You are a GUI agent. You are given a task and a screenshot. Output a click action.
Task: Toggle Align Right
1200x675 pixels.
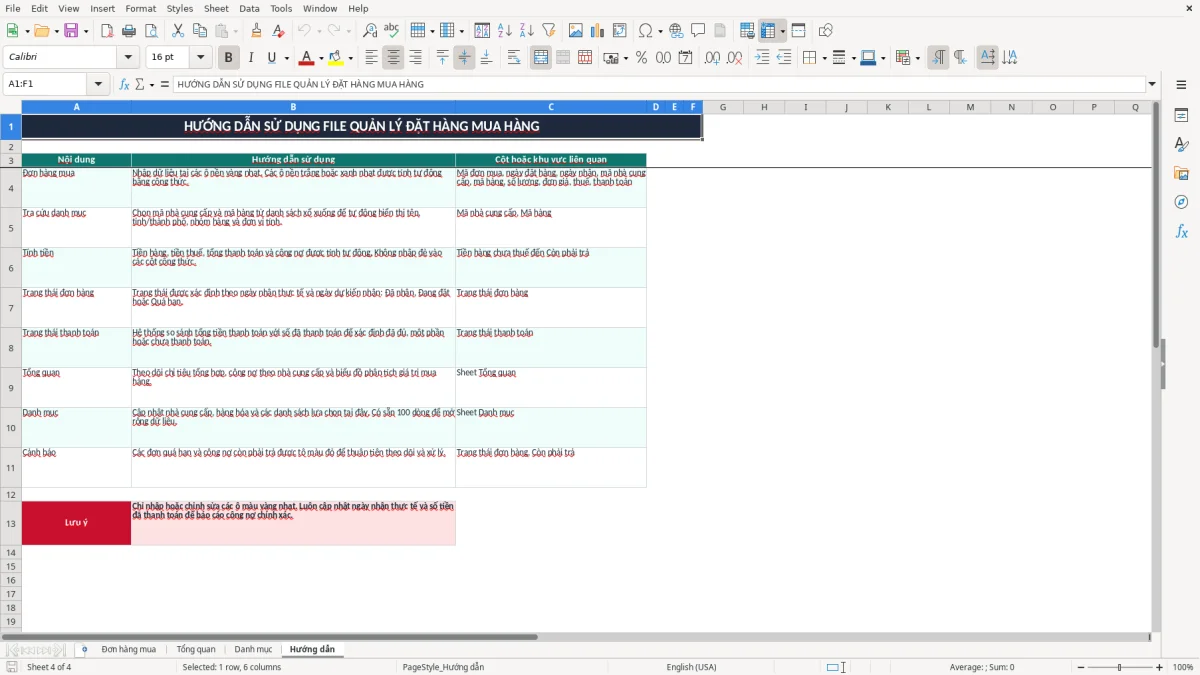416,58
